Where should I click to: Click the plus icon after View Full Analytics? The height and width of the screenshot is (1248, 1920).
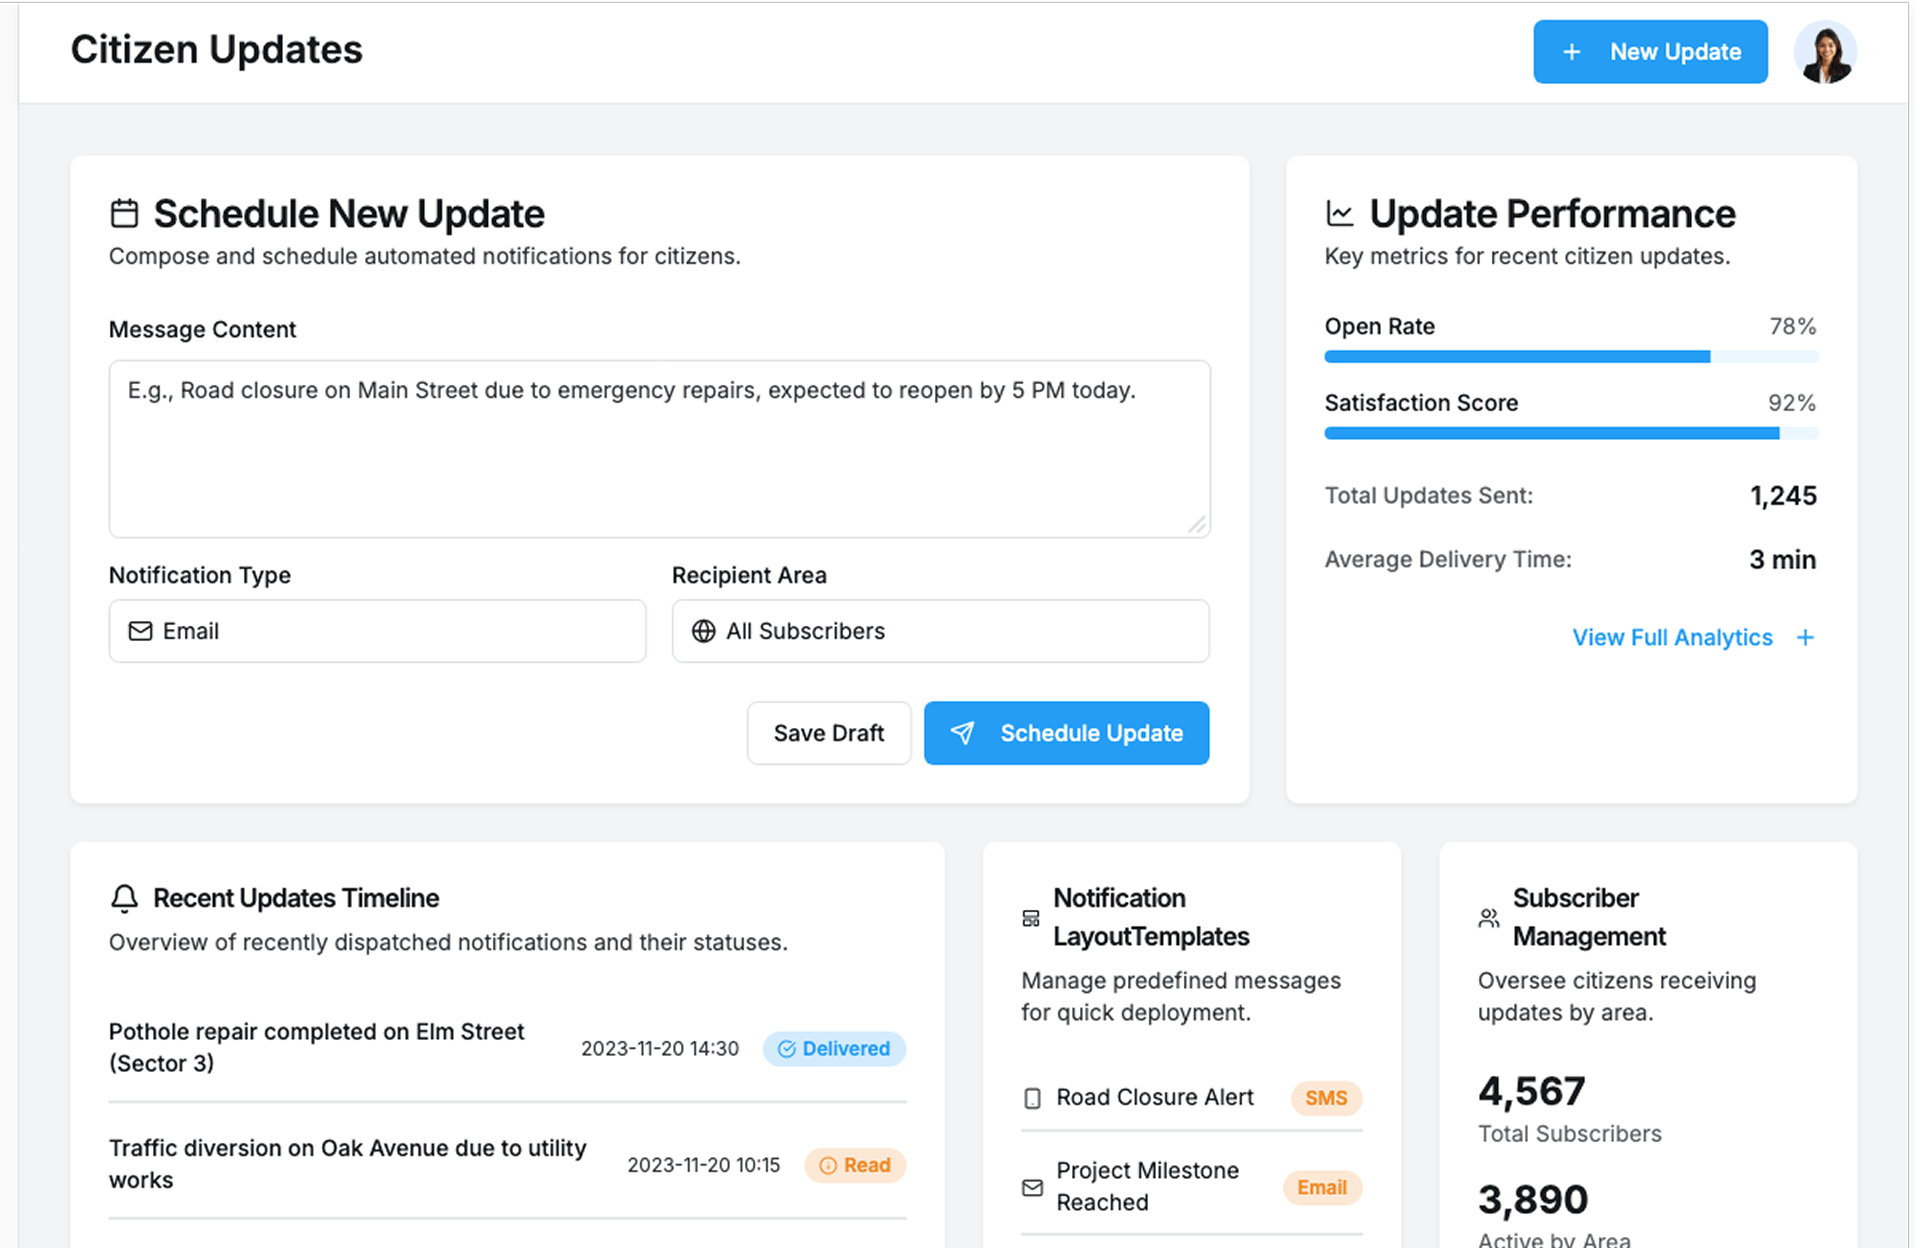(x=1805, y=638)
